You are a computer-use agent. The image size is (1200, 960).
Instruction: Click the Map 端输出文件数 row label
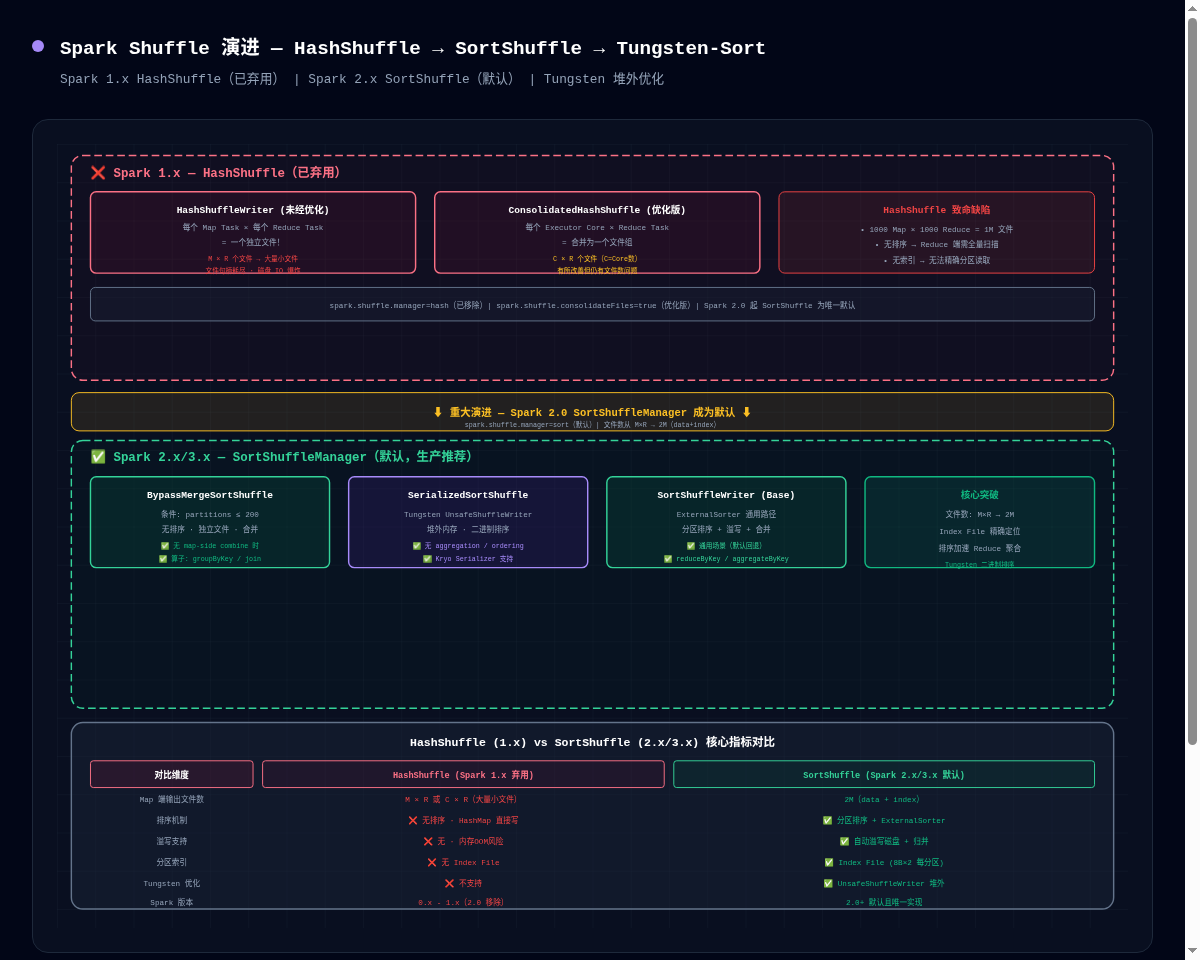tap(172, 800)
